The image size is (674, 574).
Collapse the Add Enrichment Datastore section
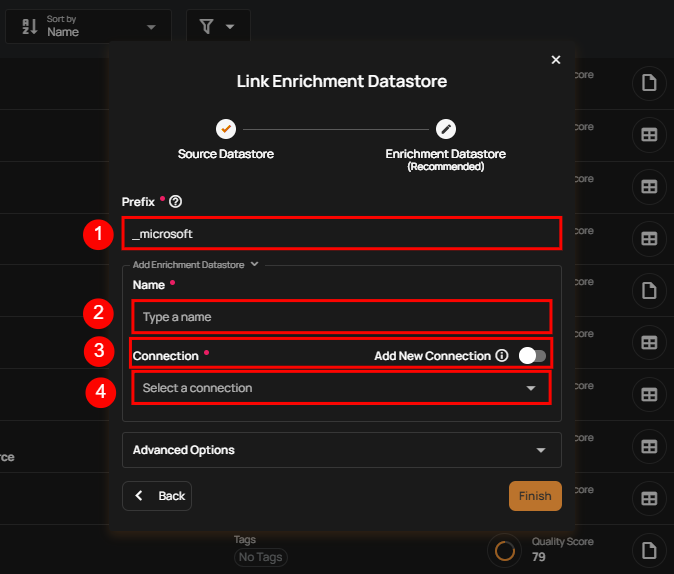click(255, 264)
